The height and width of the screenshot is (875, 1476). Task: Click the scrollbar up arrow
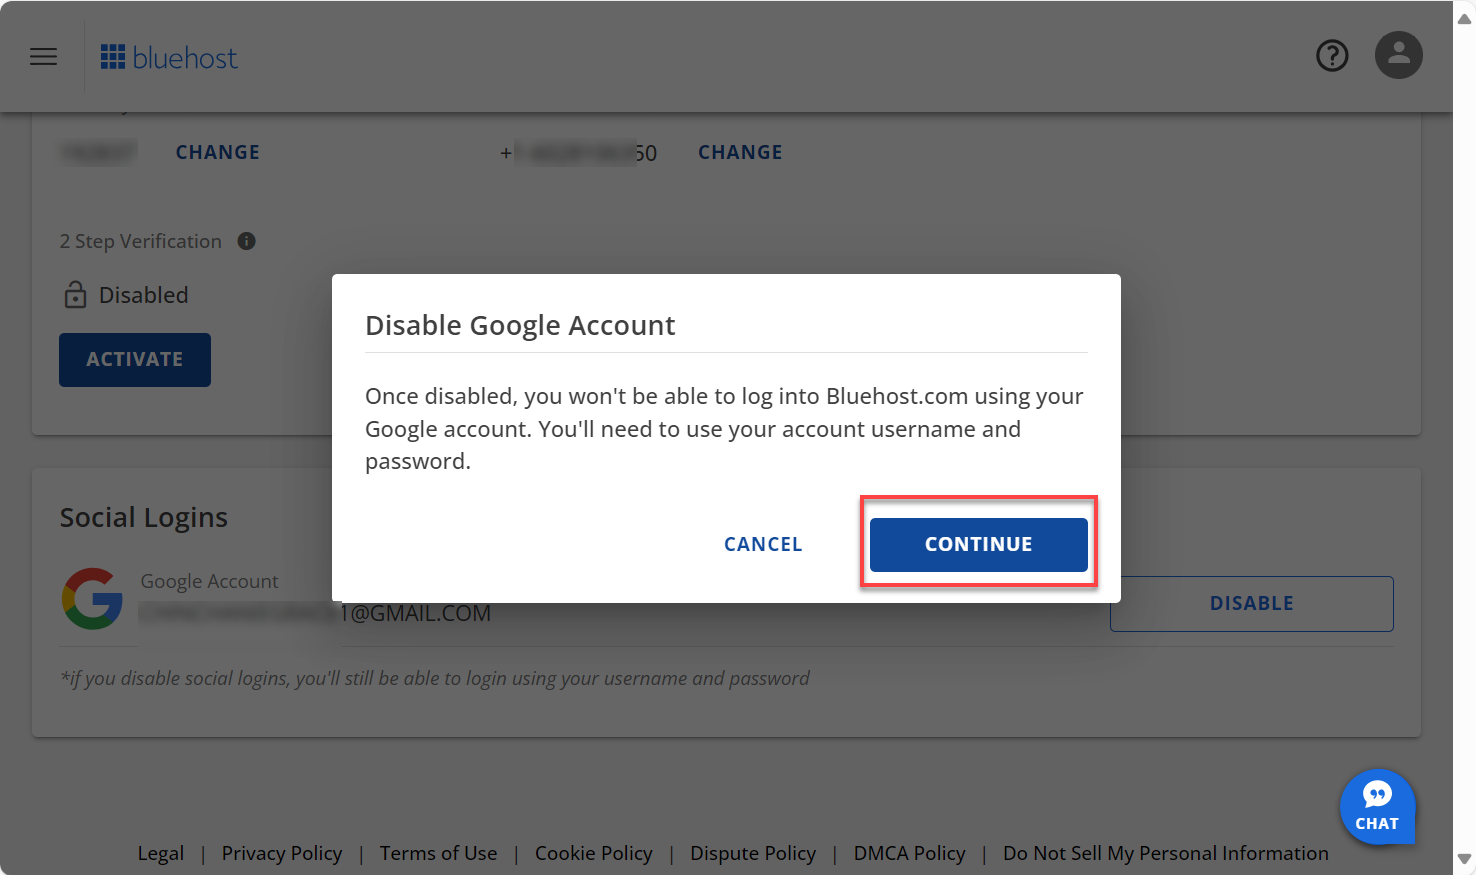(1464, 17)
